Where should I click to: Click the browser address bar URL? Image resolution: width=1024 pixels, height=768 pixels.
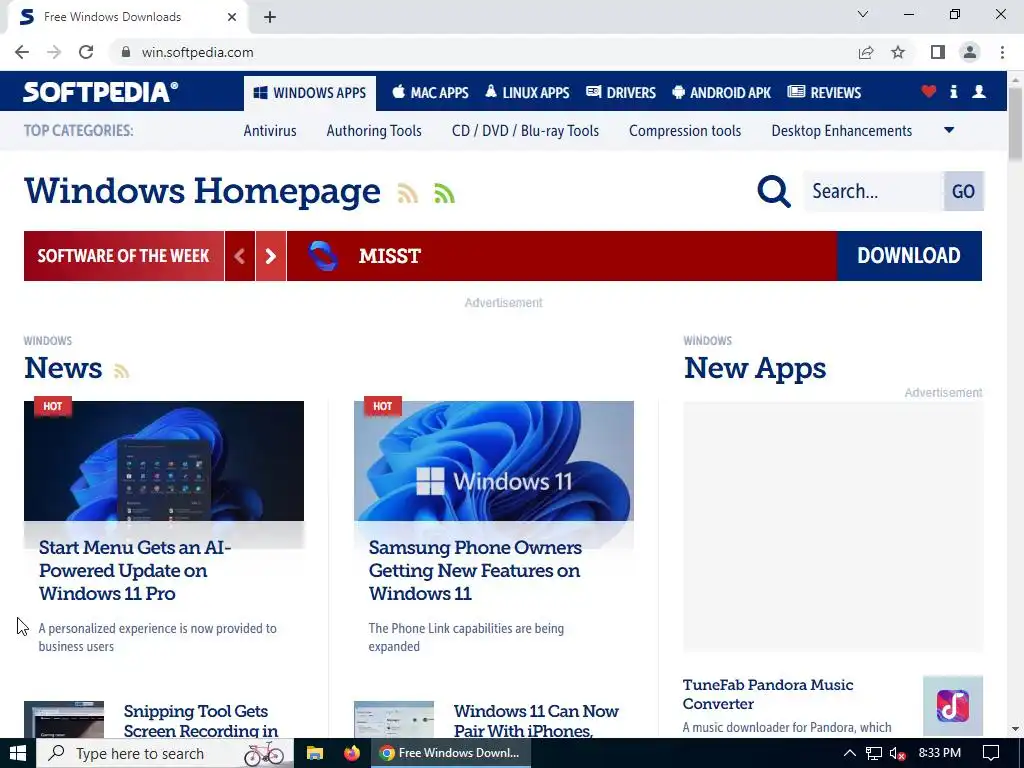click(x=197, y=52)
